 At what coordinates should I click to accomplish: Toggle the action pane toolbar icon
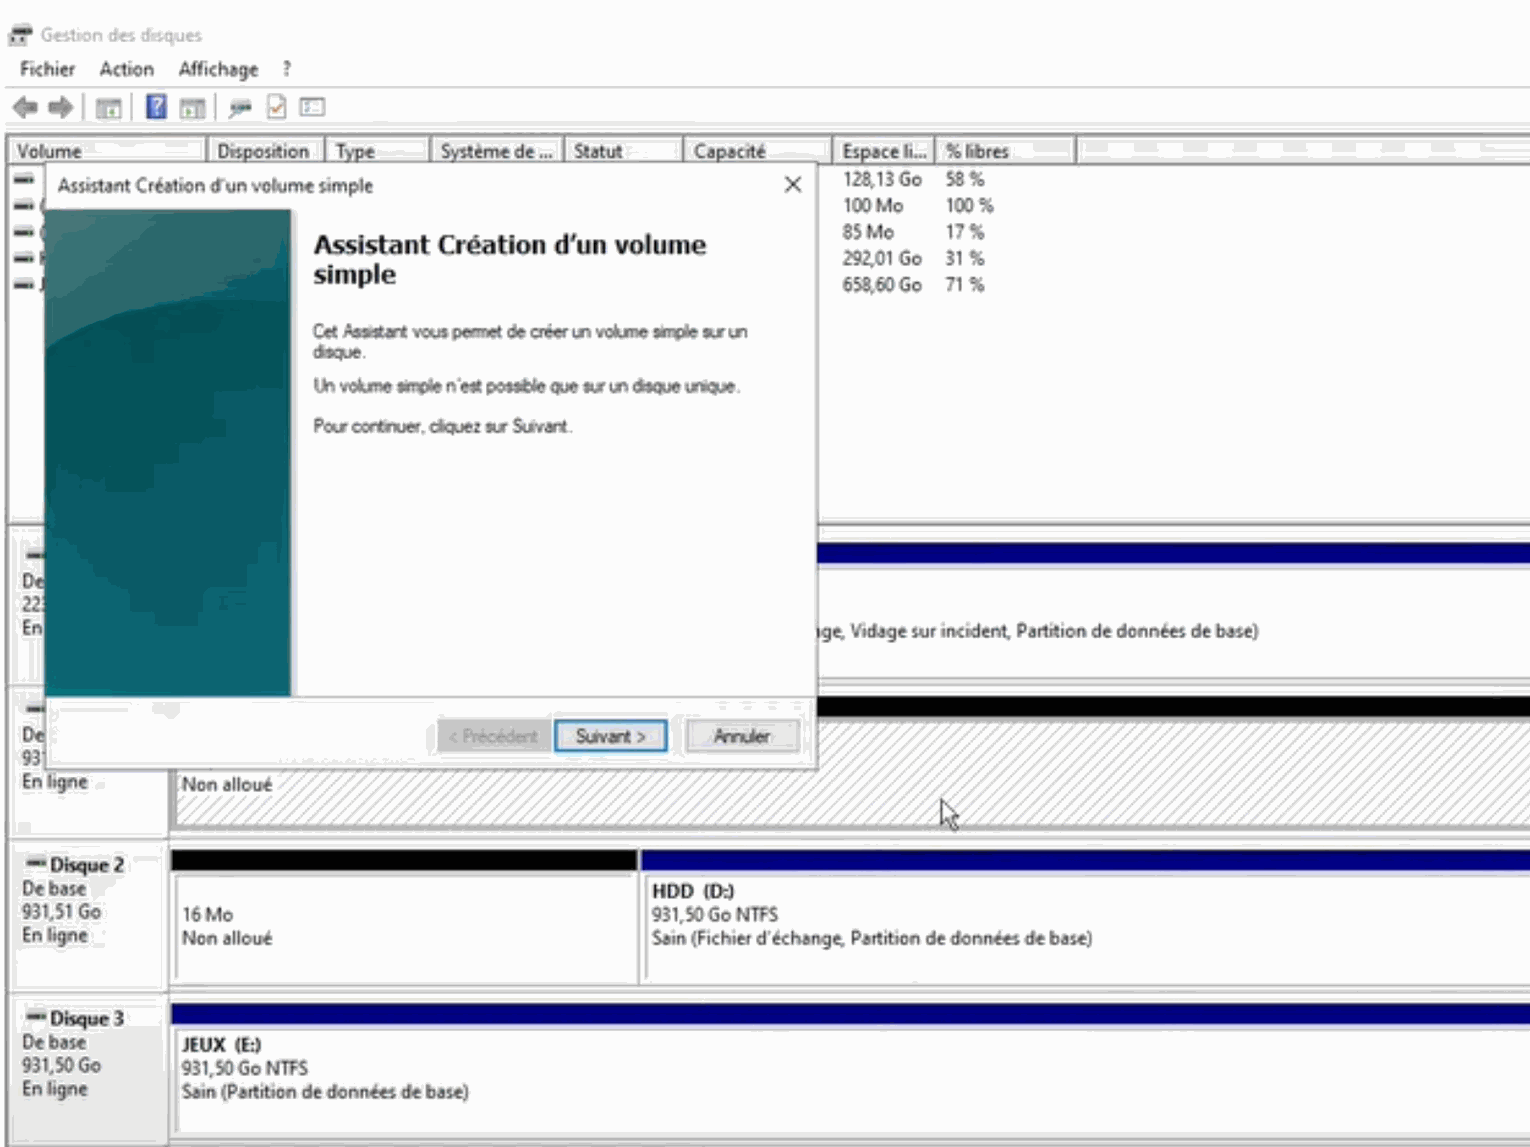(192, 107)
